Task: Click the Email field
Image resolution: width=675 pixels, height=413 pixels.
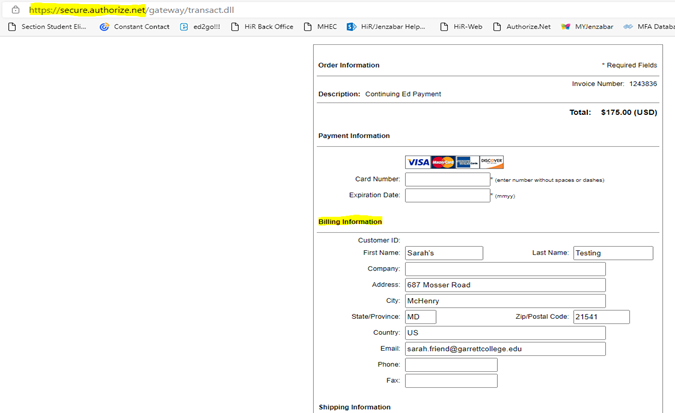Action: [x=505, y=349]
